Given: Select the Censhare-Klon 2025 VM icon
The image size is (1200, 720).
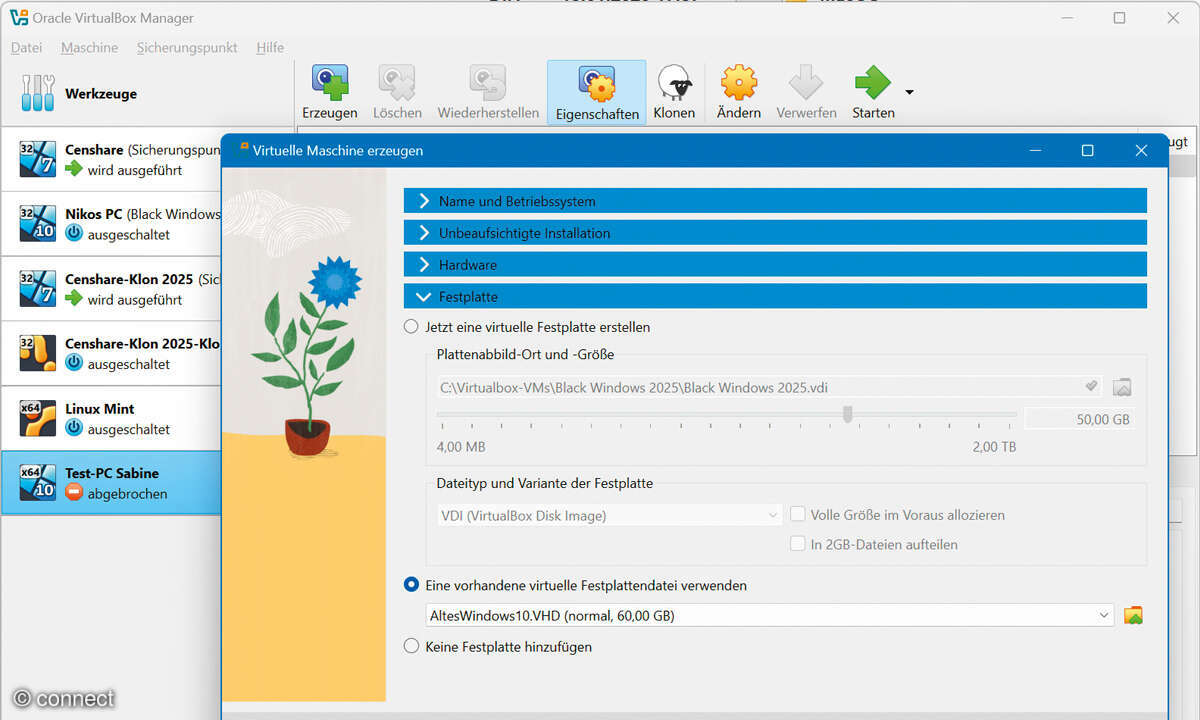Looking at the screenshot, I should click(38, 289).
